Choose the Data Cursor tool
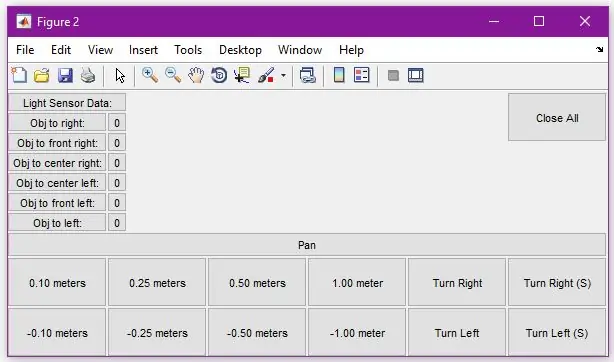Screen dimensions: 614x362 [x=242, y=75]
